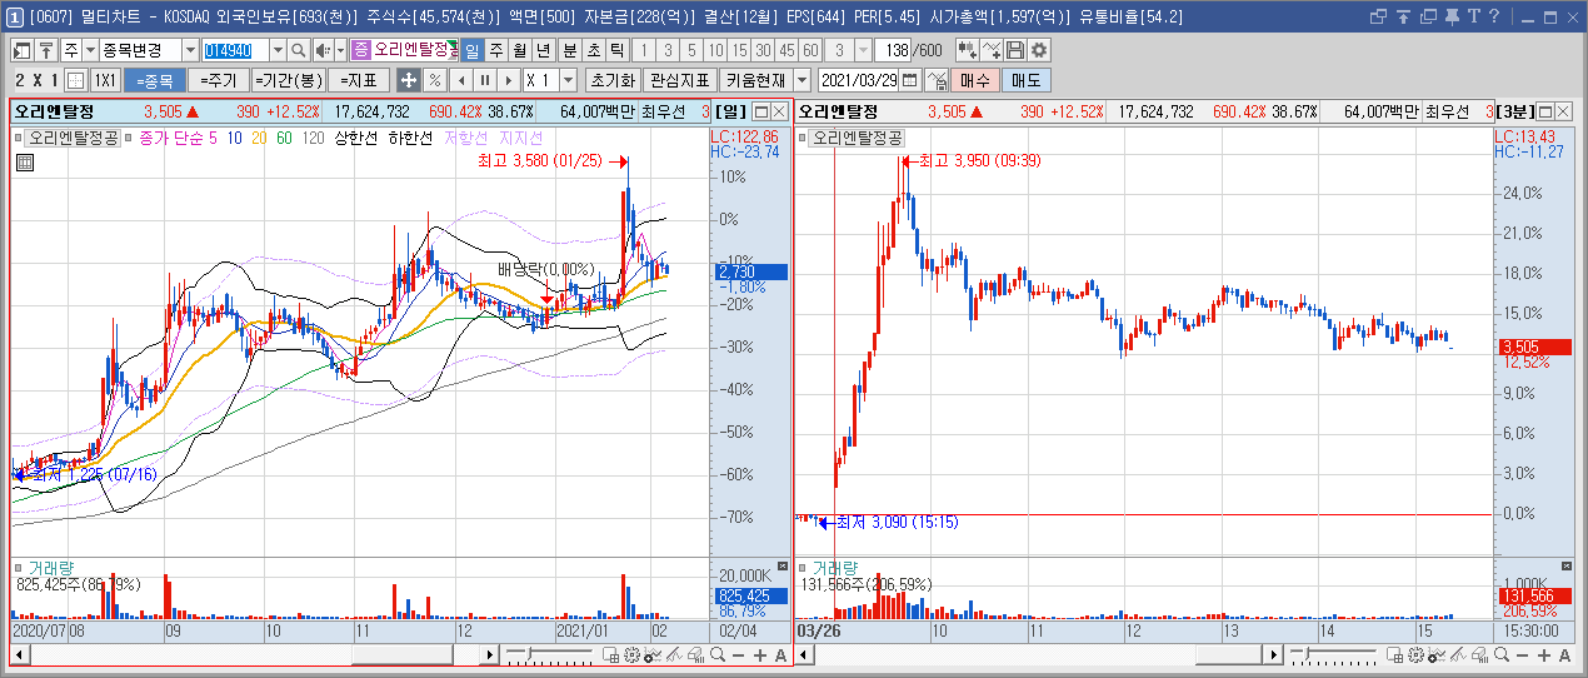The width and height of the screenshot is (1588, 678).
Task: Click the save chart floppy disk icon
Action: (x=1015, y=50)
